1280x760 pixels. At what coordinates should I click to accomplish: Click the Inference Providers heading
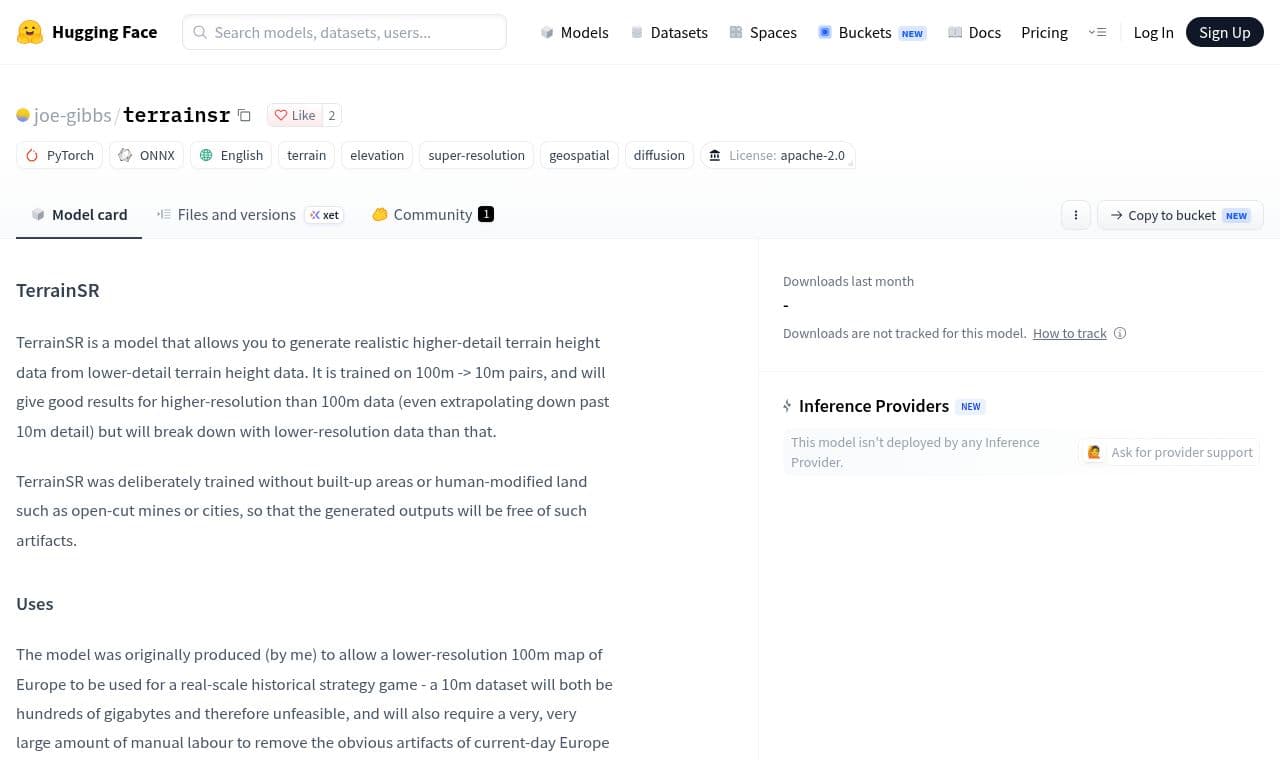[874, 406]
